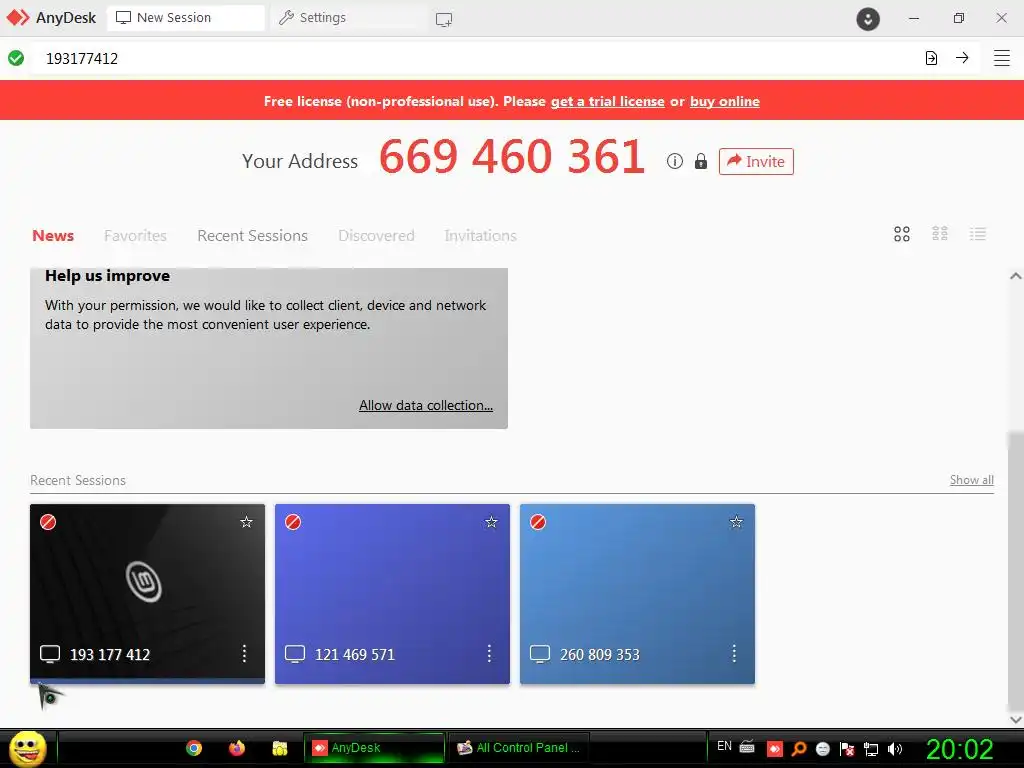
Task: Click the taskbar clock showing 20:02
Action: tap(959, 749)
